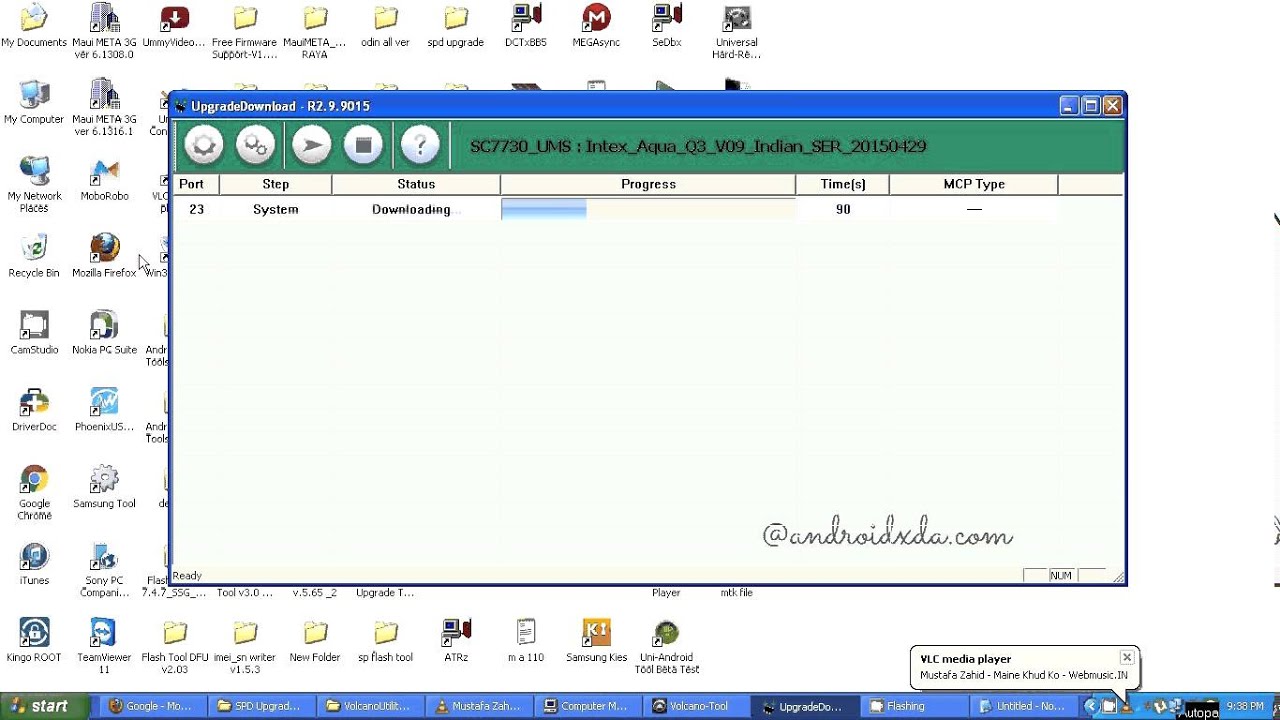Image resolution: width=1280 pixels, height=720 pixels.
Task: Select the DCTxBB5 desktop icon
Action: [x=525, y=26]
